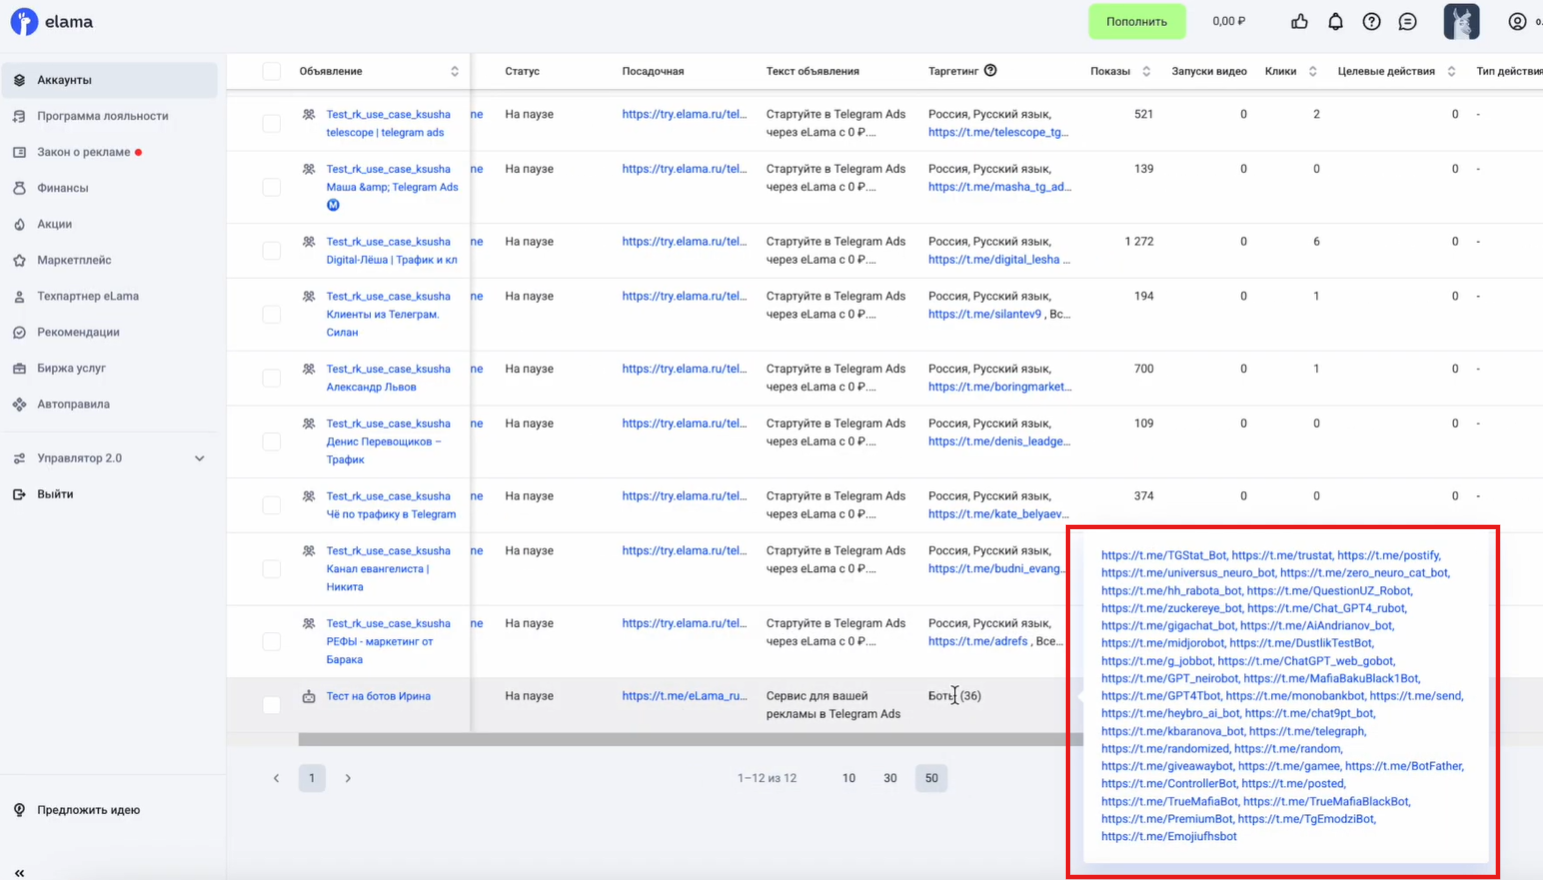
Task: Open the TGStat_Bot link in popup
Action: point(1163,555)
